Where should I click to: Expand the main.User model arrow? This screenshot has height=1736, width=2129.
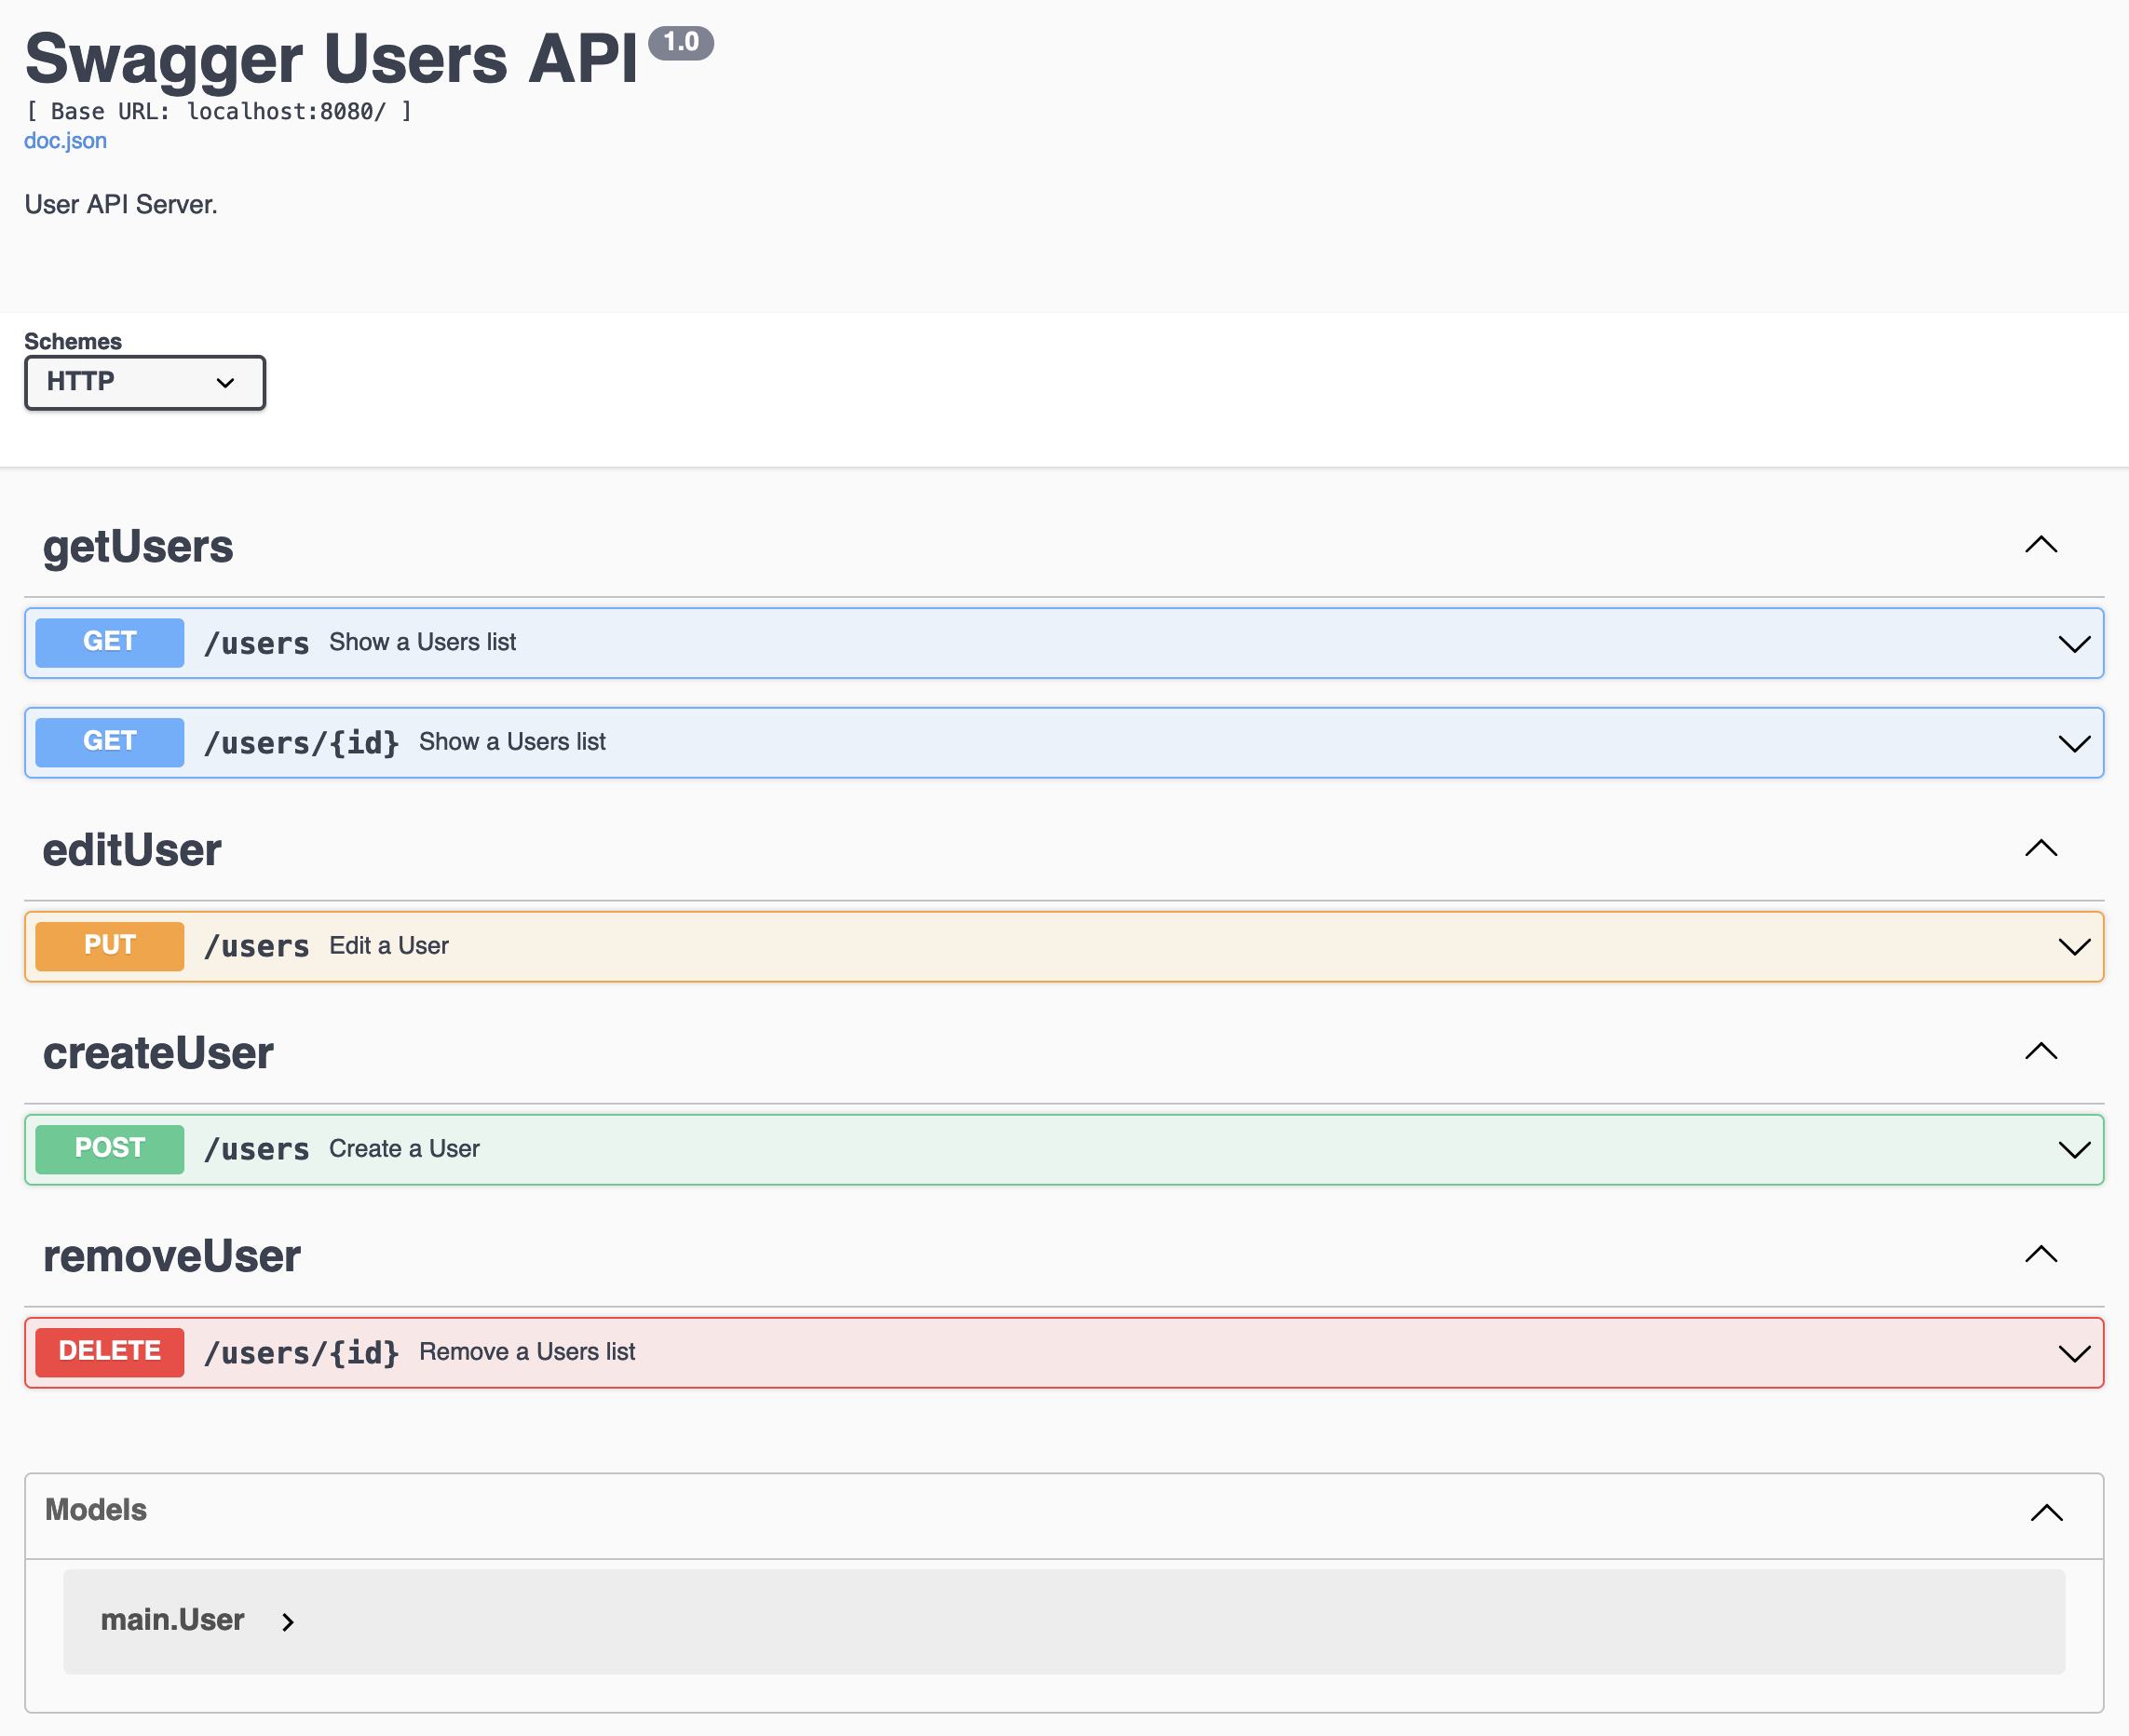pos(288,1622)
